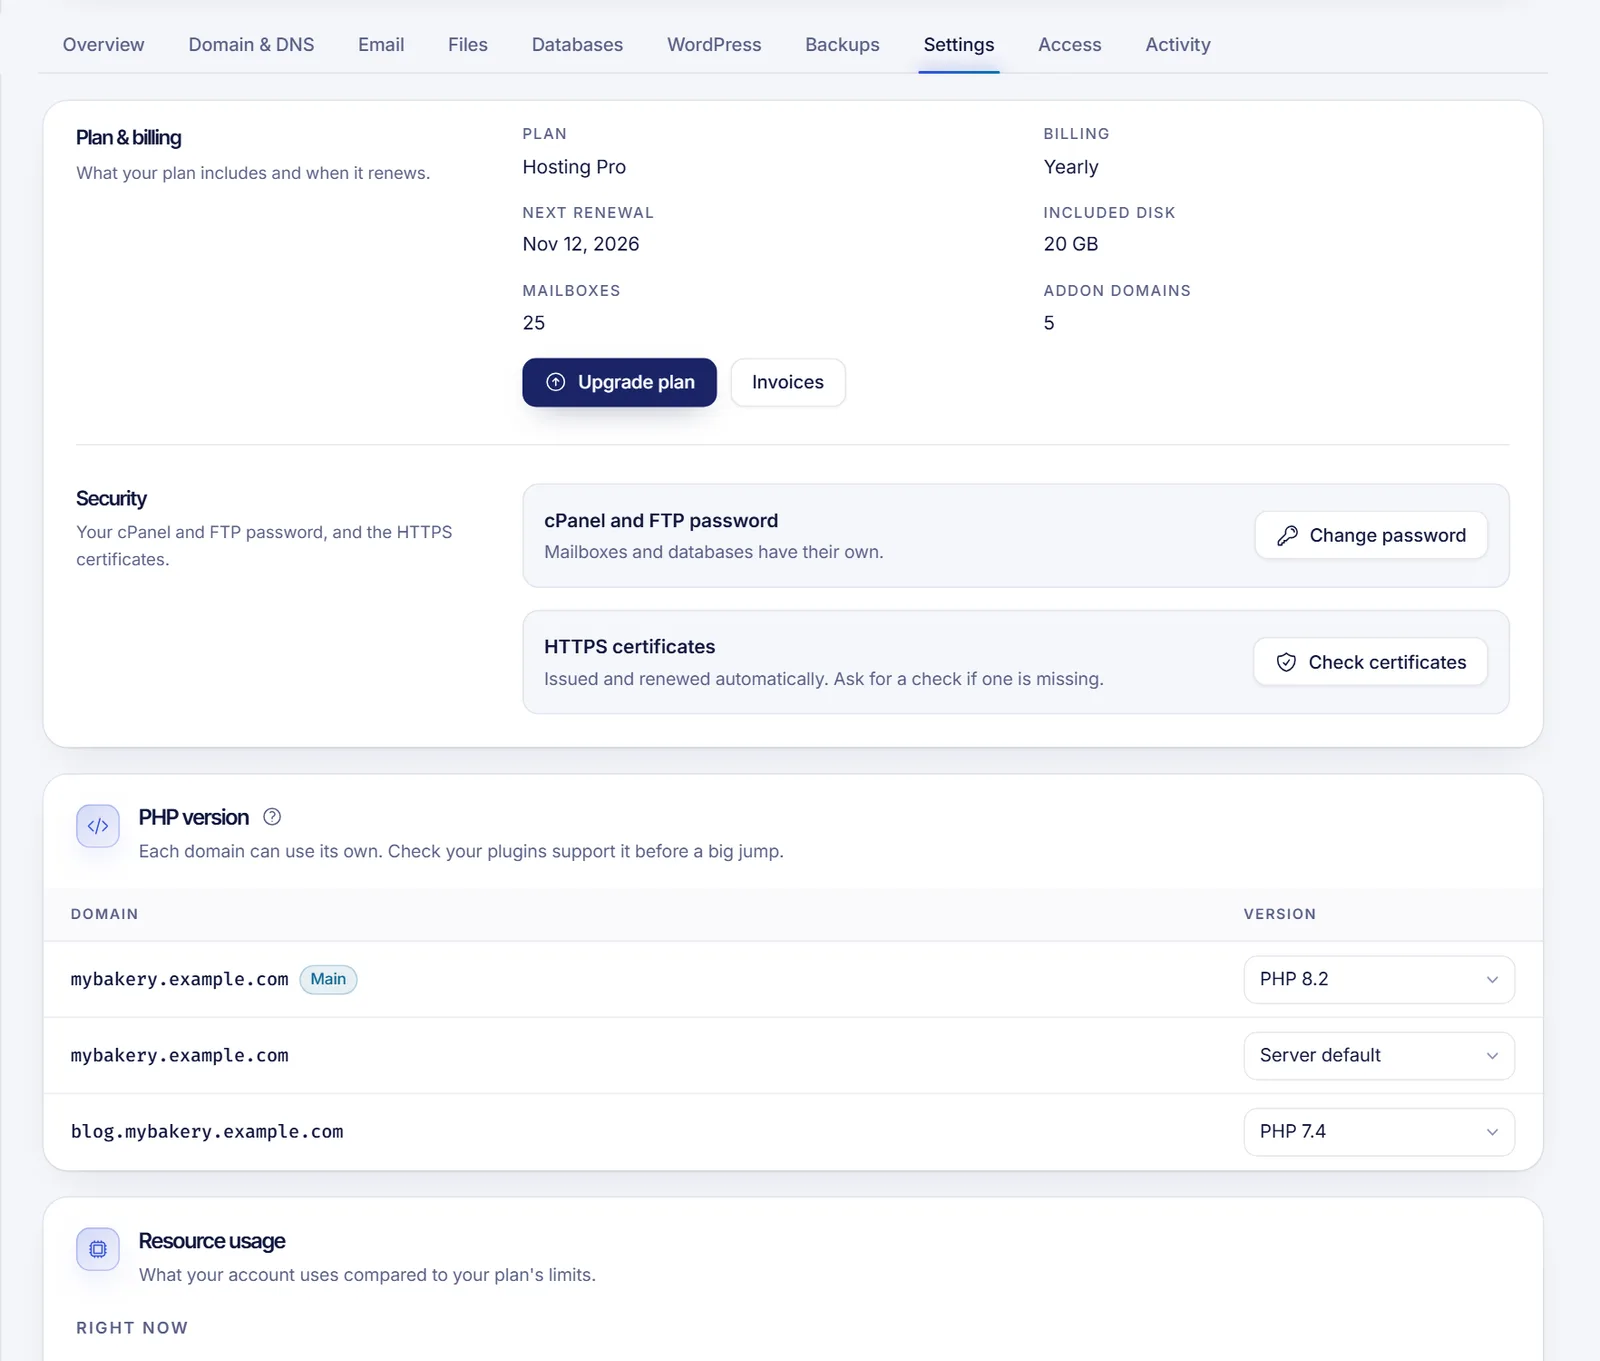Click the Resource usage heading
Viewport: 1600px width, 1361px height.
212,1241
